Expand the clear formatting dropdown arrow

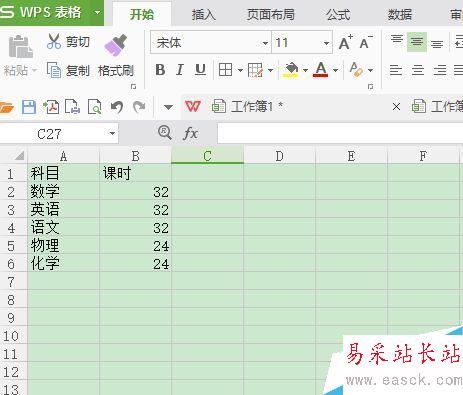pos(370,70)
